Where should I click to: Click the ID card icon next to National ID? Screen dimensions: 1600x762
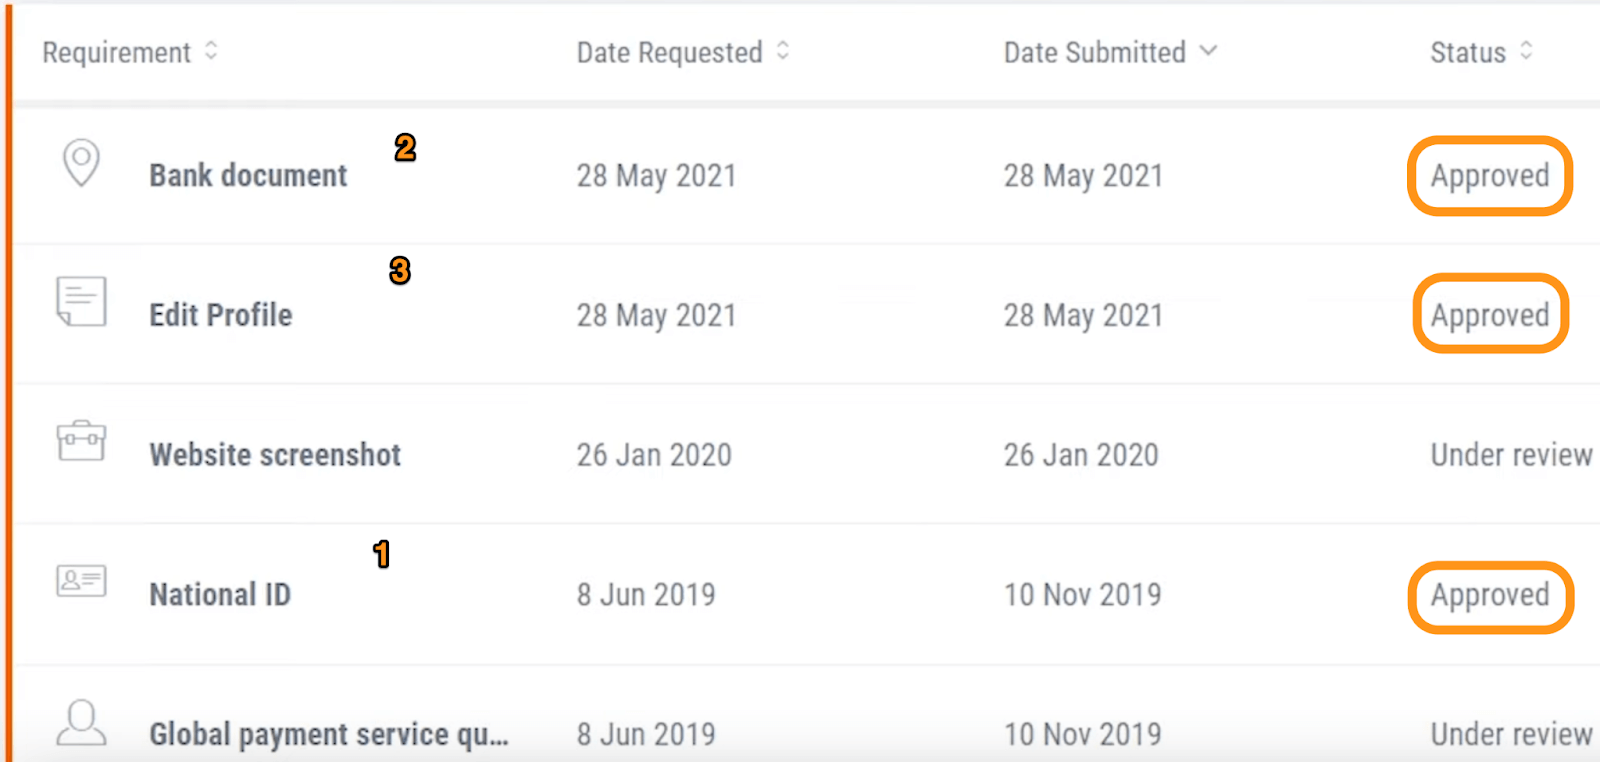[81, 580]
